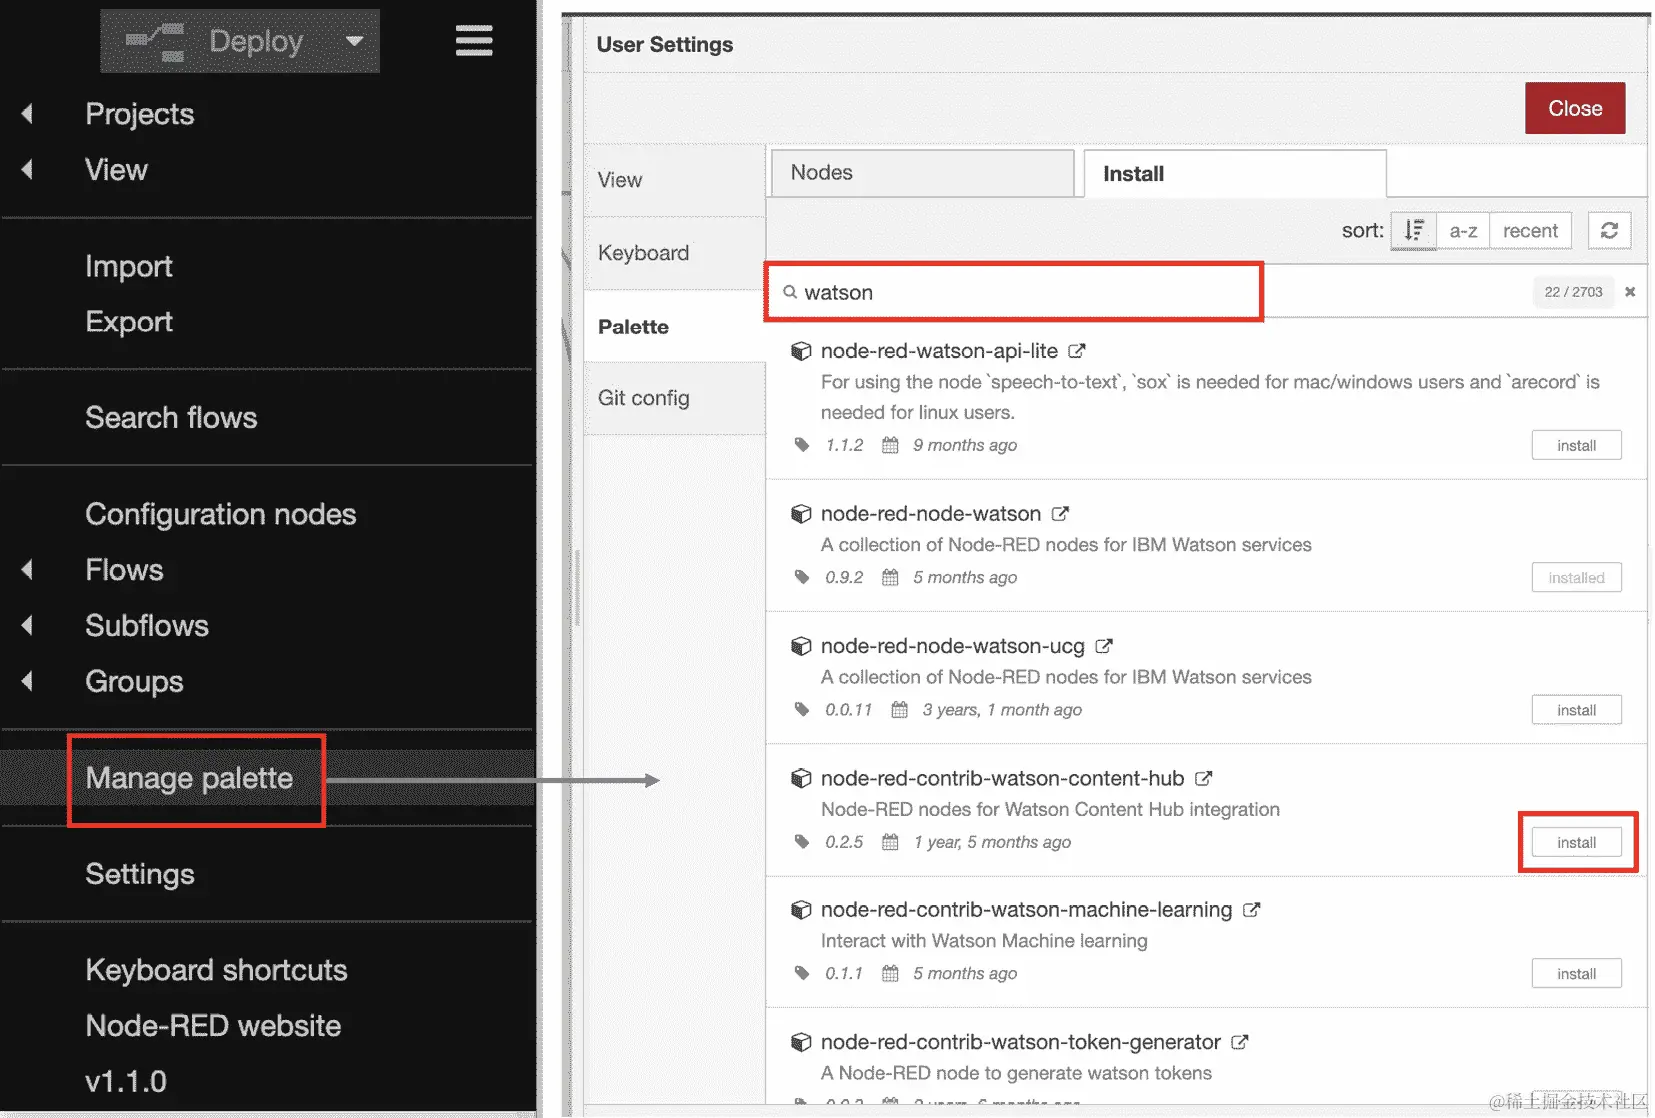Open the Projects menu item
The image size is (1655, 1118).
(140, 114)
